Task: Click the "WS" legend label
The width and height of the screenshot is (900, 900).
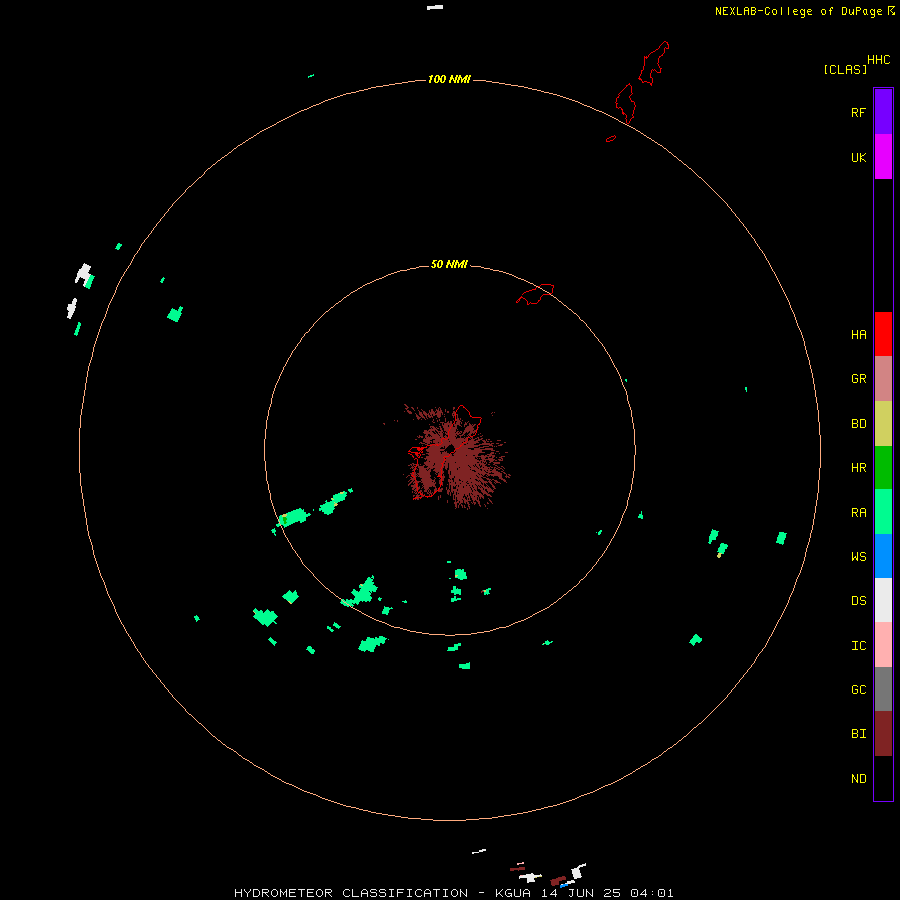Action: point(859,557)
